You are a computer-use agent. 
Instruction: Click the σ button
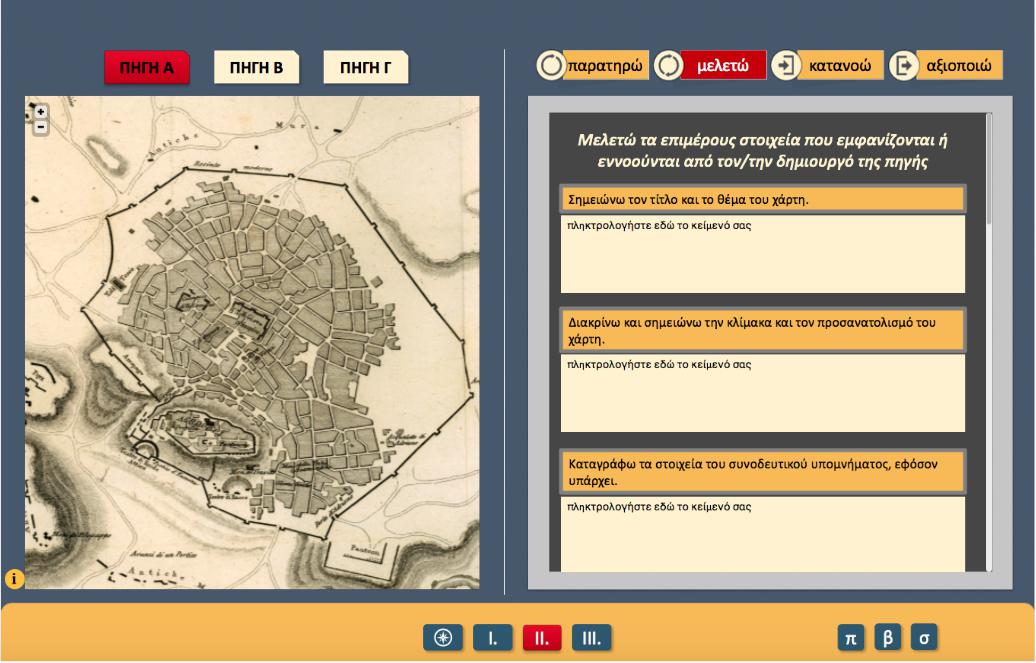pyautogui.click(x=924, y=638)
